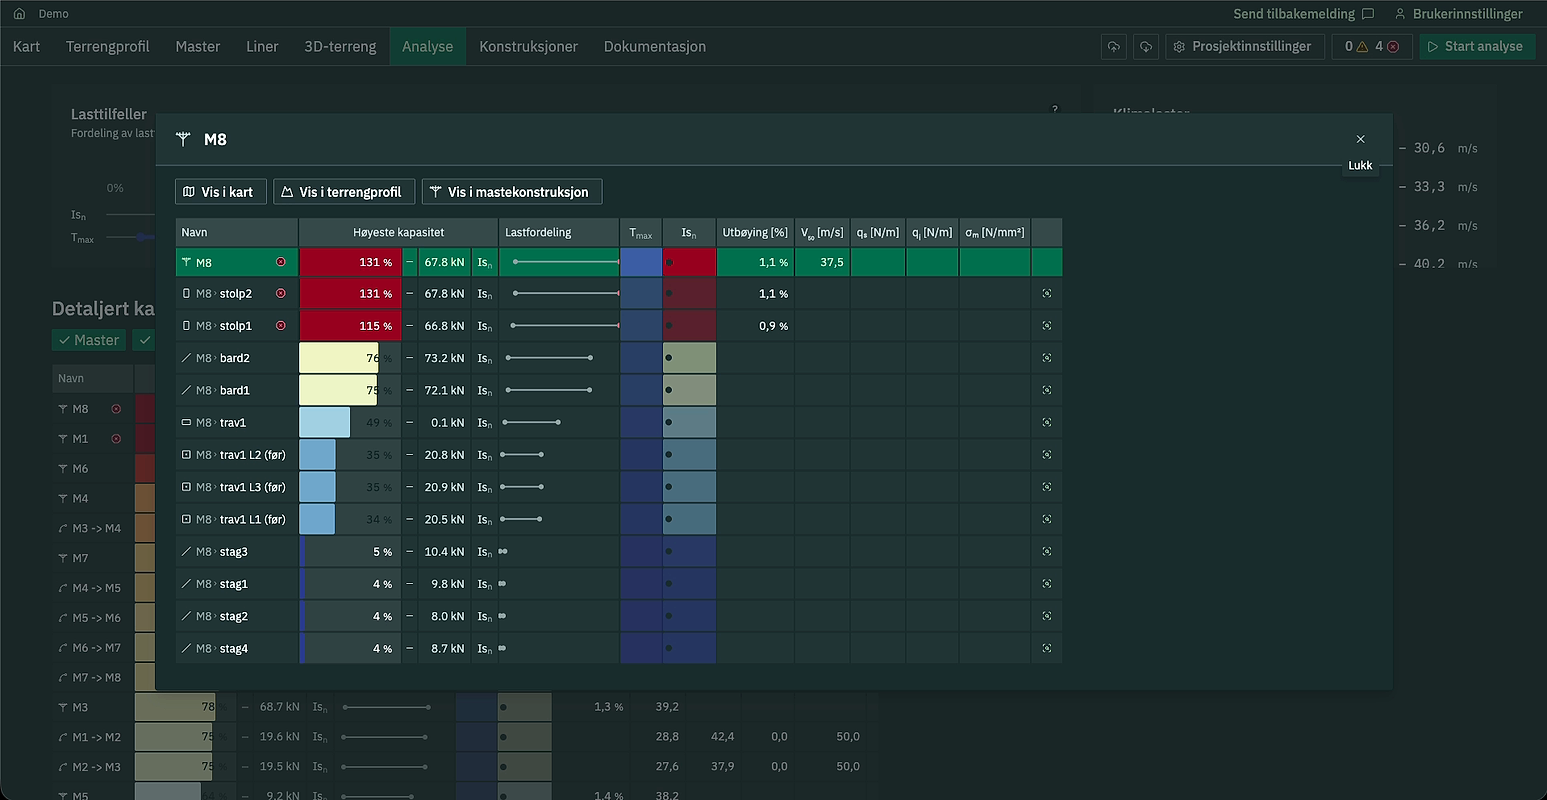Click the locate icon in the stolp1 row
The image size is (1547, 800).
pos(1047,326)
